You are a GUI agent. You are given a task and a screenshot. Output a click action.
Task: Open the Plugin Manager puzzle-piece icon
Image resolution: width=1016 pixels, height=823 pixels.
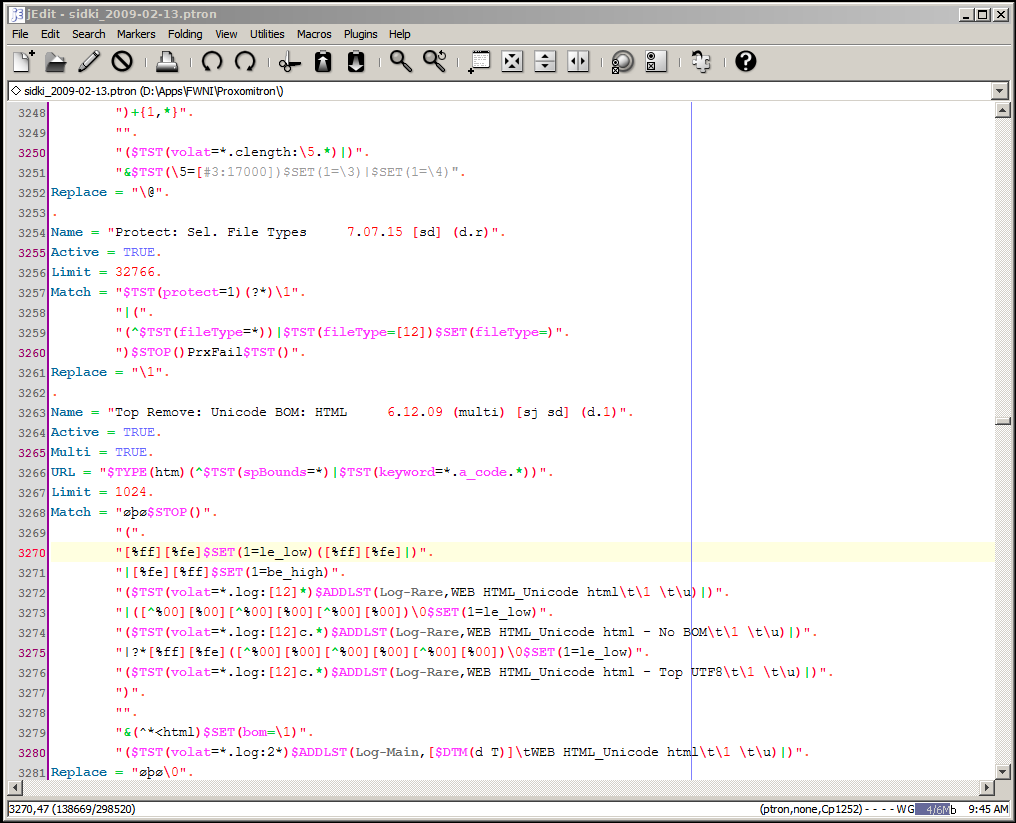(701, 62)
